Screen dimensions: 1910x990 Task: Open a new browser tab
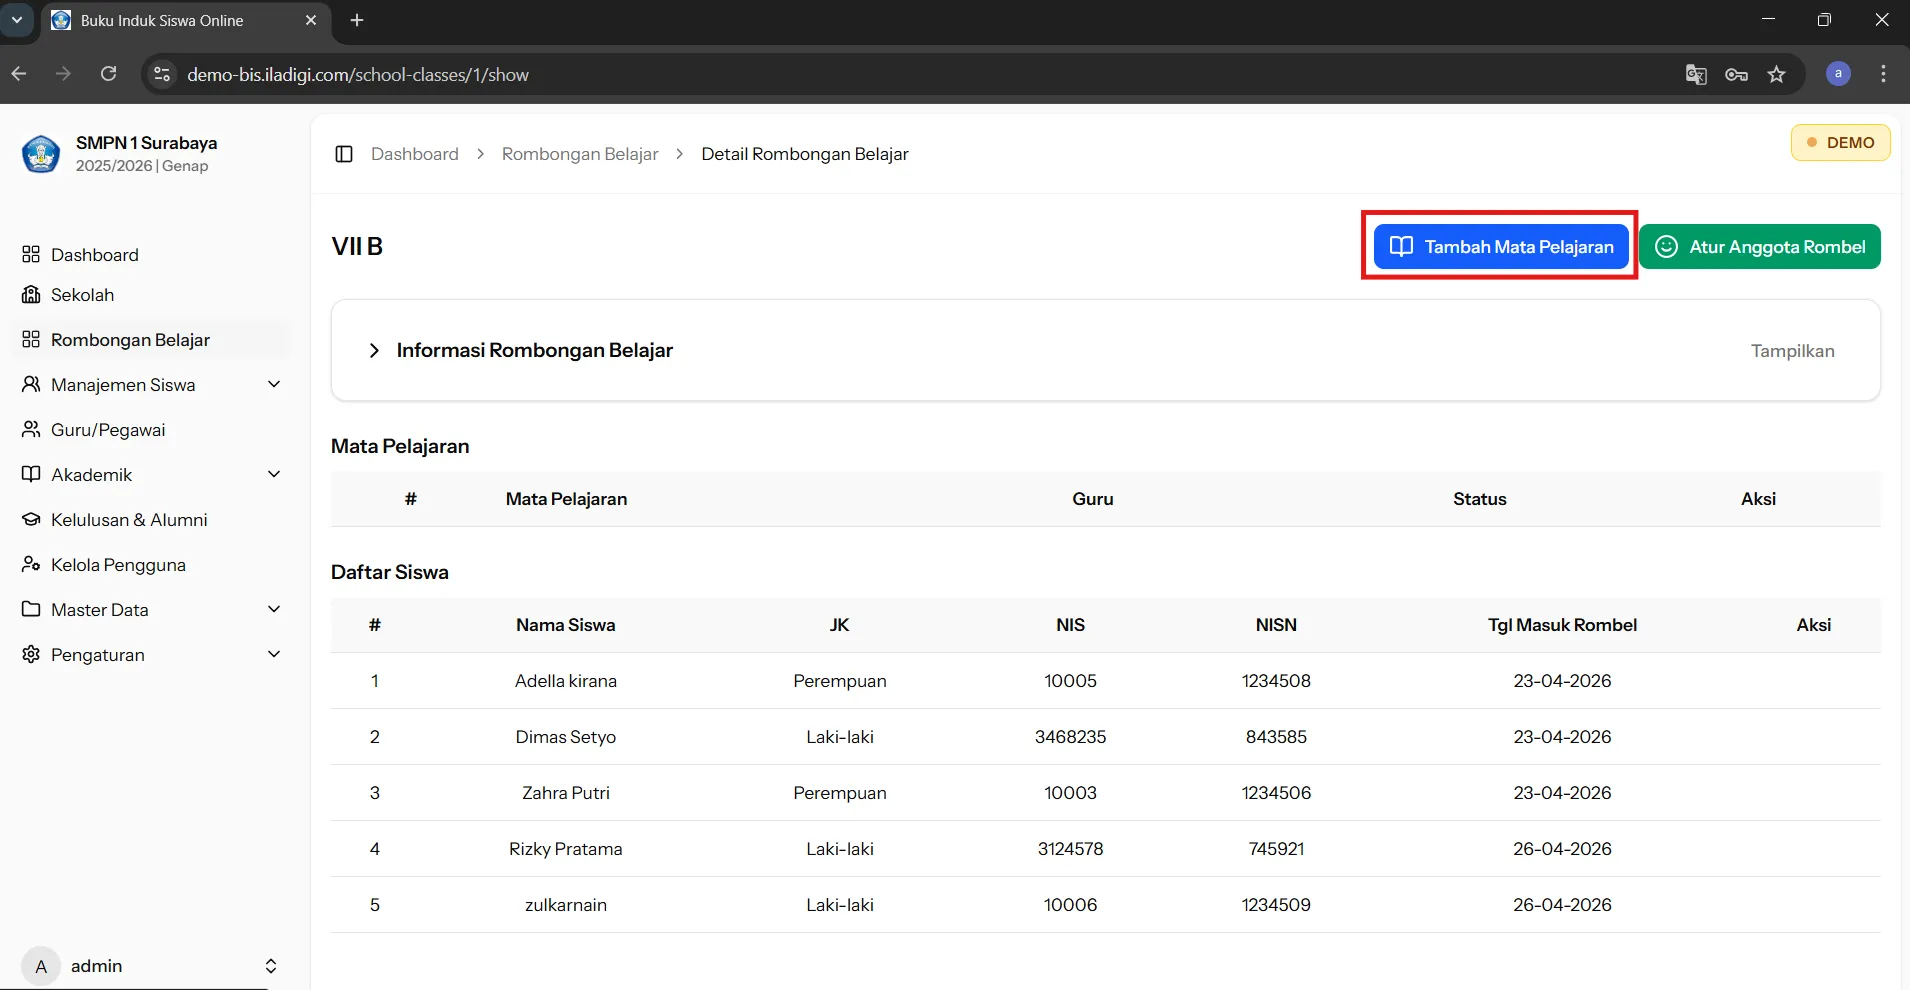(357, 20)
